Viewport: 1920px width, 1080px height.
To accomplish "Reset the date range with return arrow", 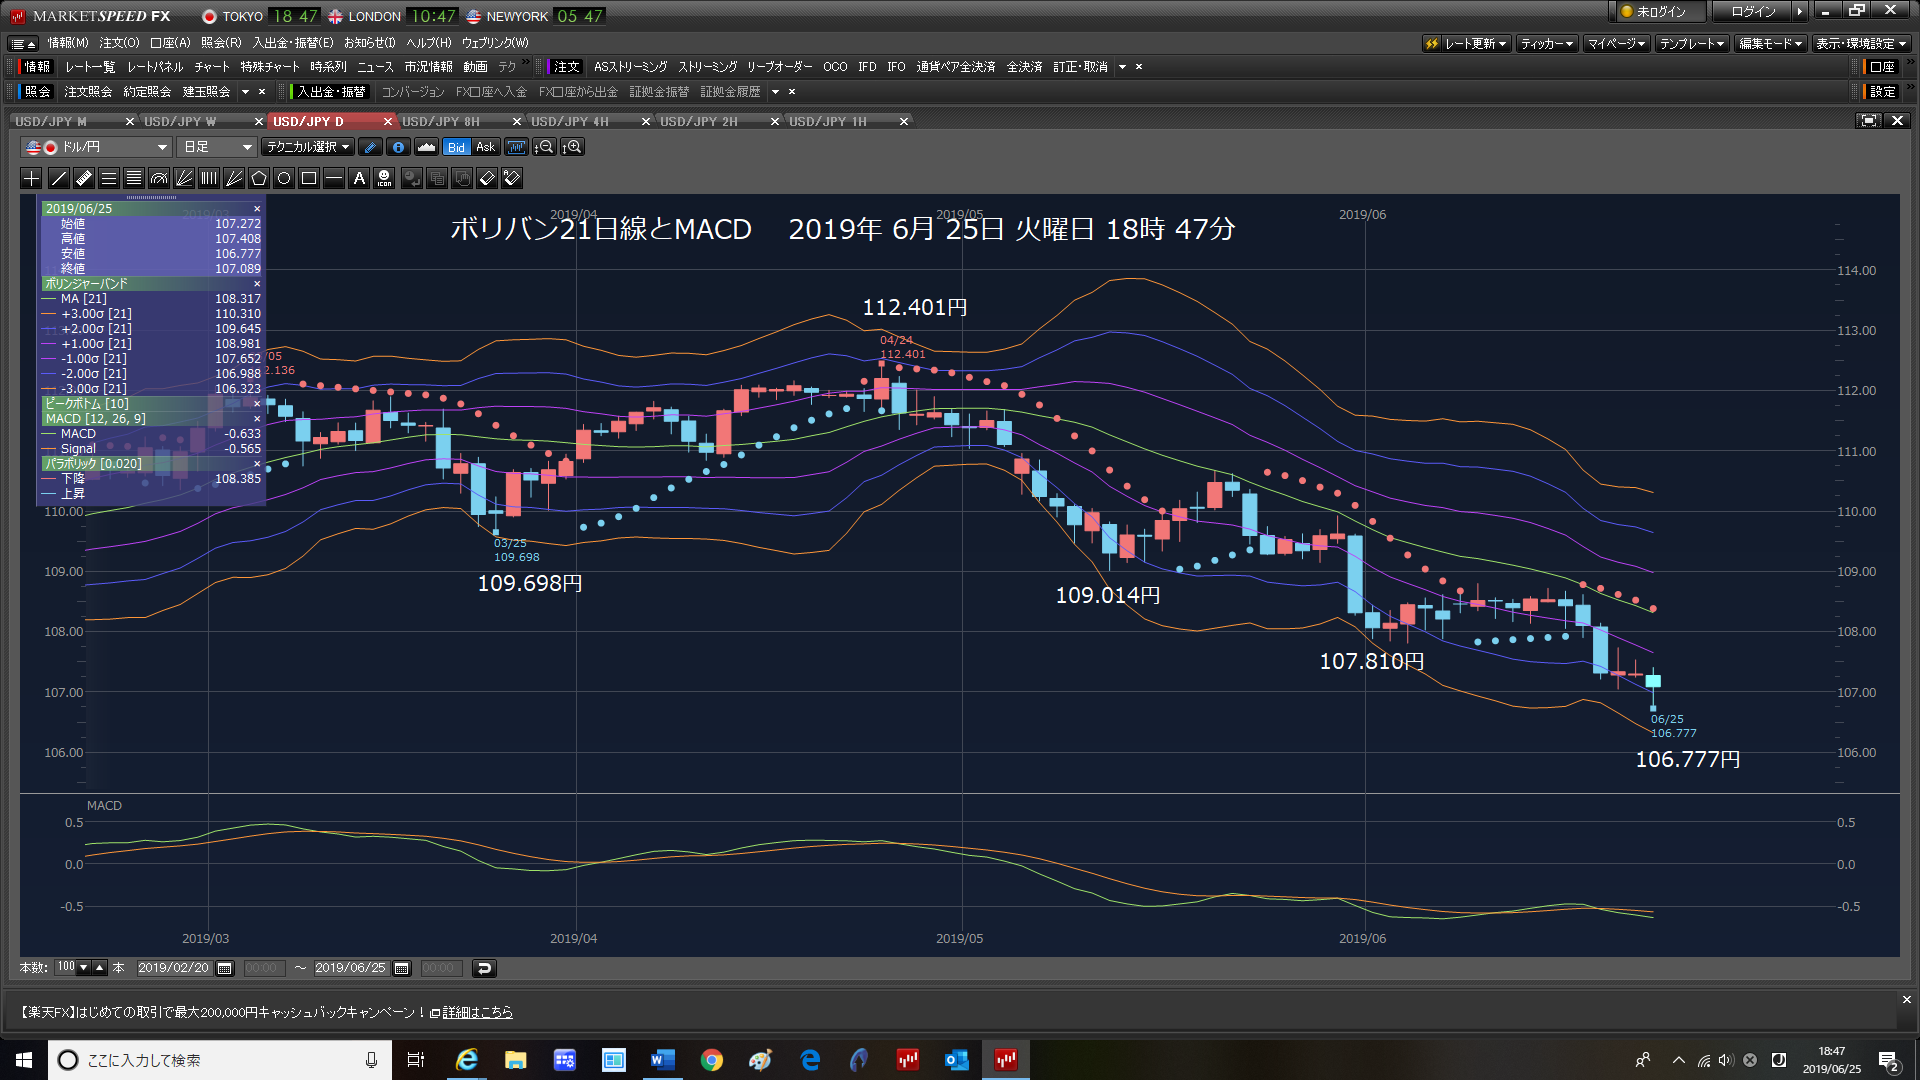I will [x=484, y=968].
